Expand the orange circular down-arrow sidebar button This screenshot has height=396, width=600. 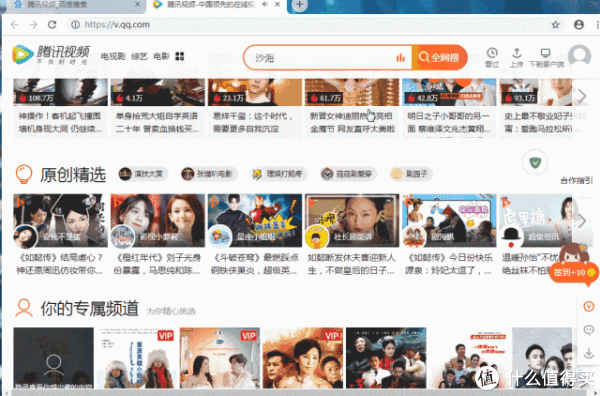589,306
